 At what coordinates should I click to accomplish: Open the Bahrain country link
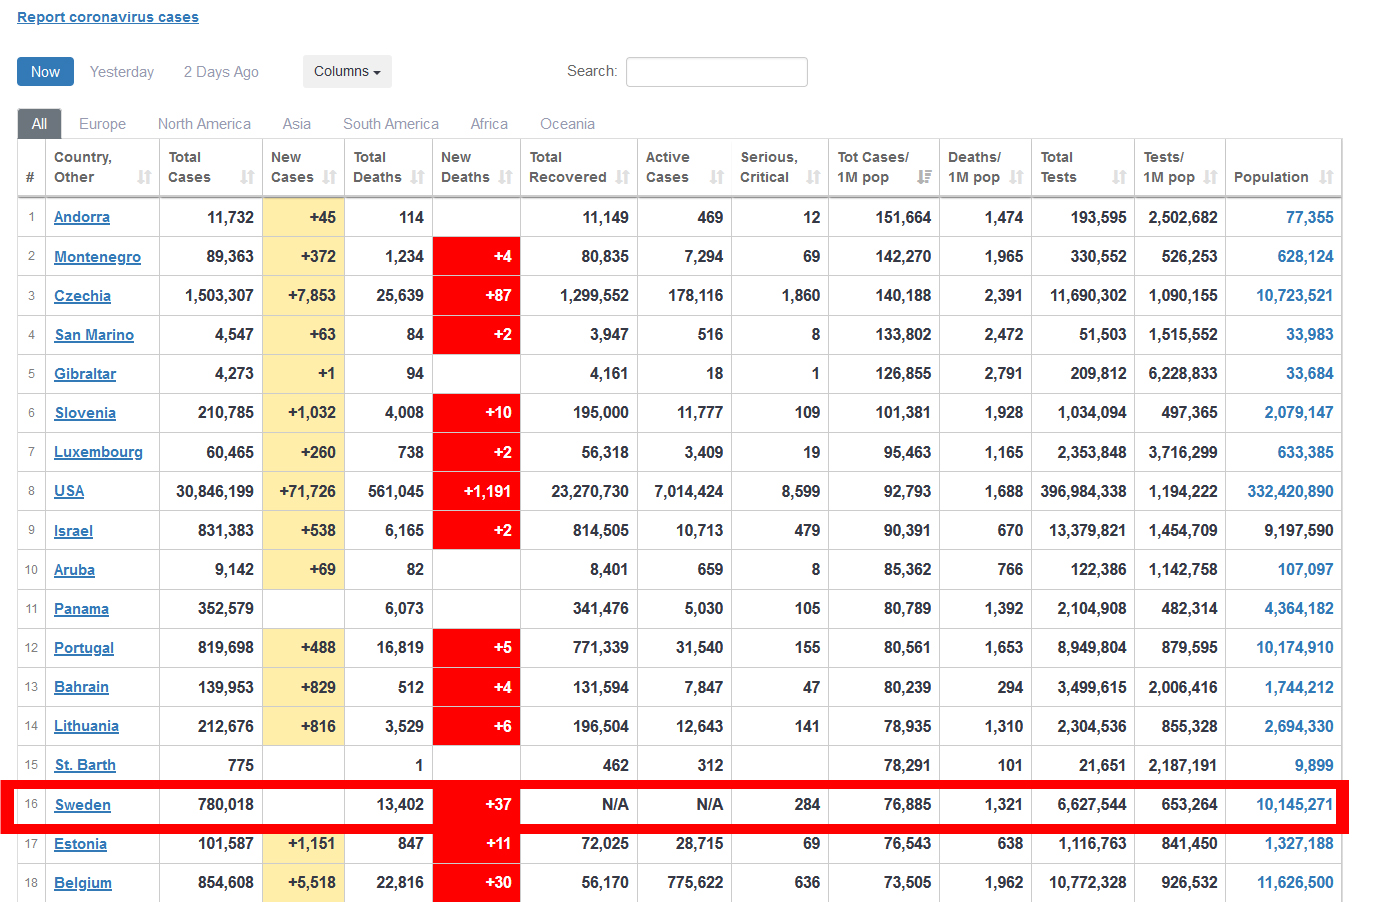(81, 687)
